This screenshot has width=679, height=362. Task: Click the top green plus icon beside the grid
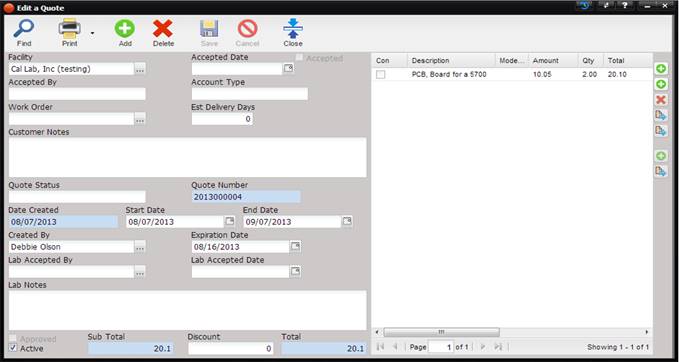661,69
